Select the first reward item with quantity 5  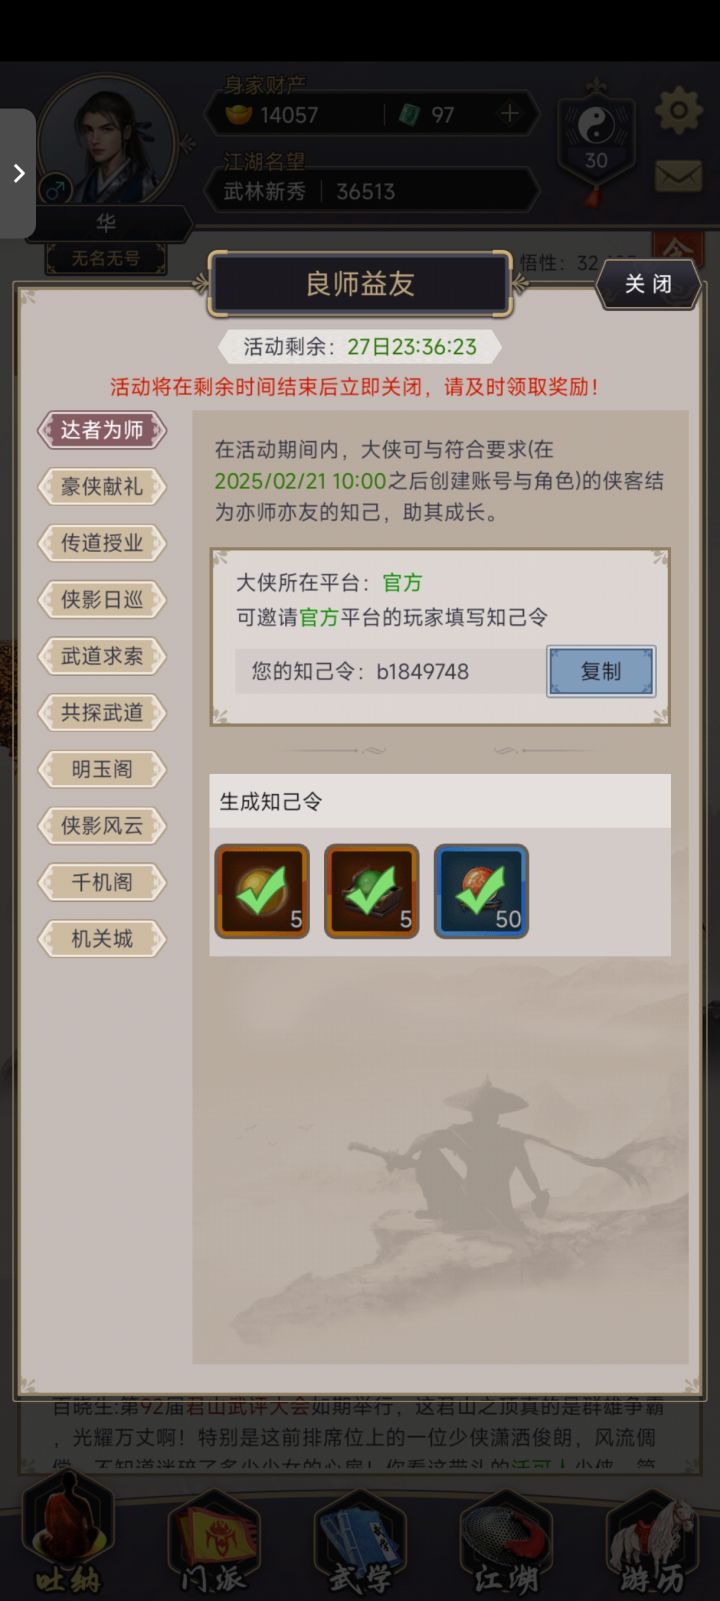click(262, 891)
